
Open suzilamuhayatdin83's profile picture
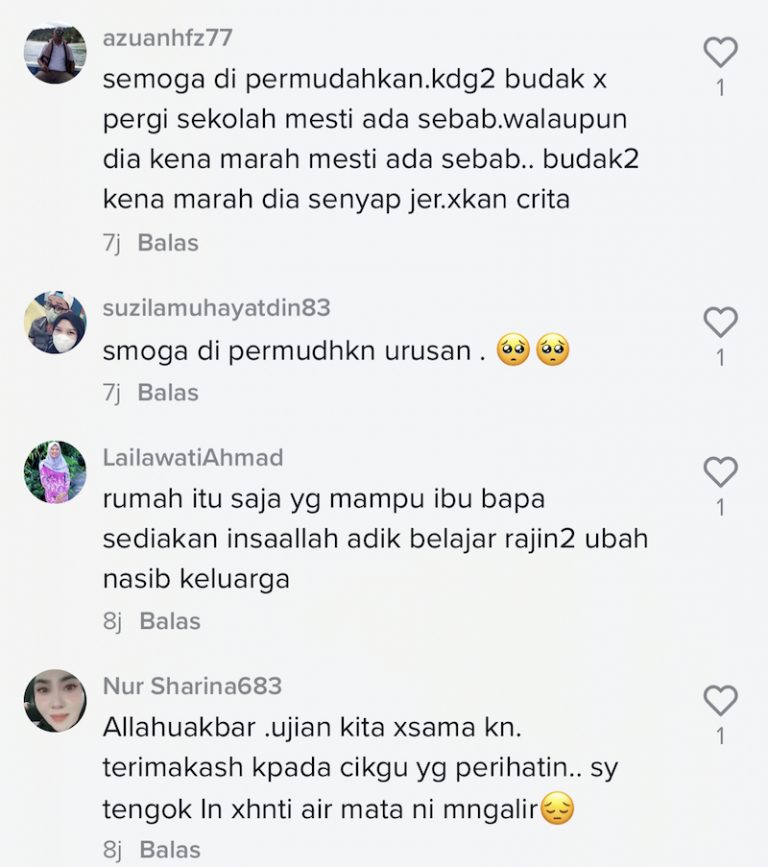(55, 323)
